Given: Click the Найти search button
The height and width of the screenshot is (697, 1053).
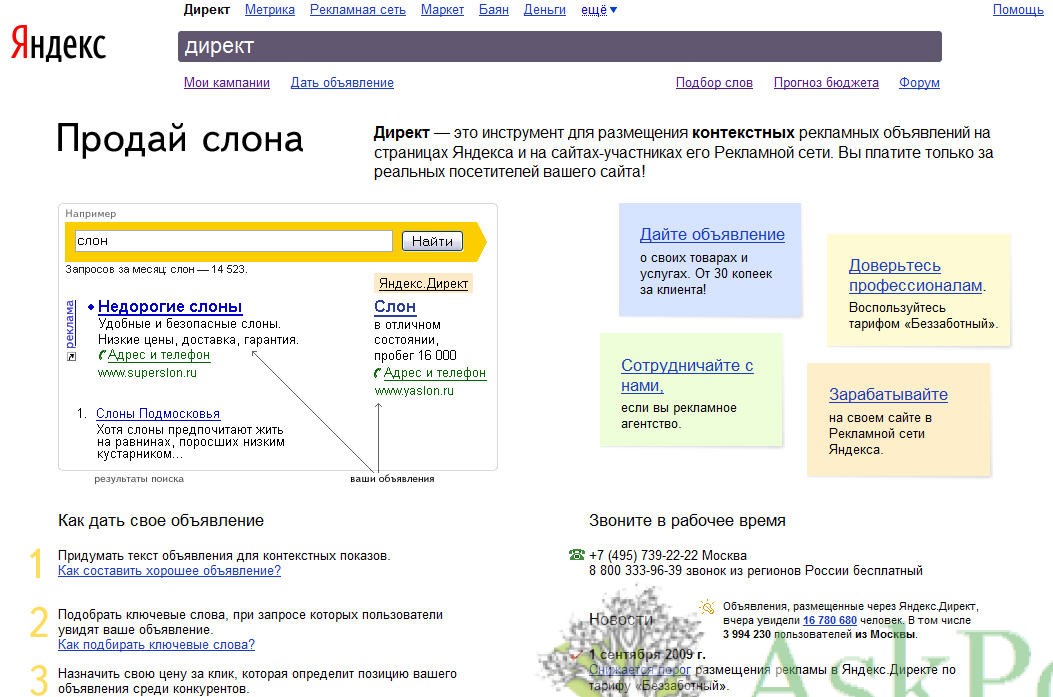Looking at the screenshot, I should point(432,241).
